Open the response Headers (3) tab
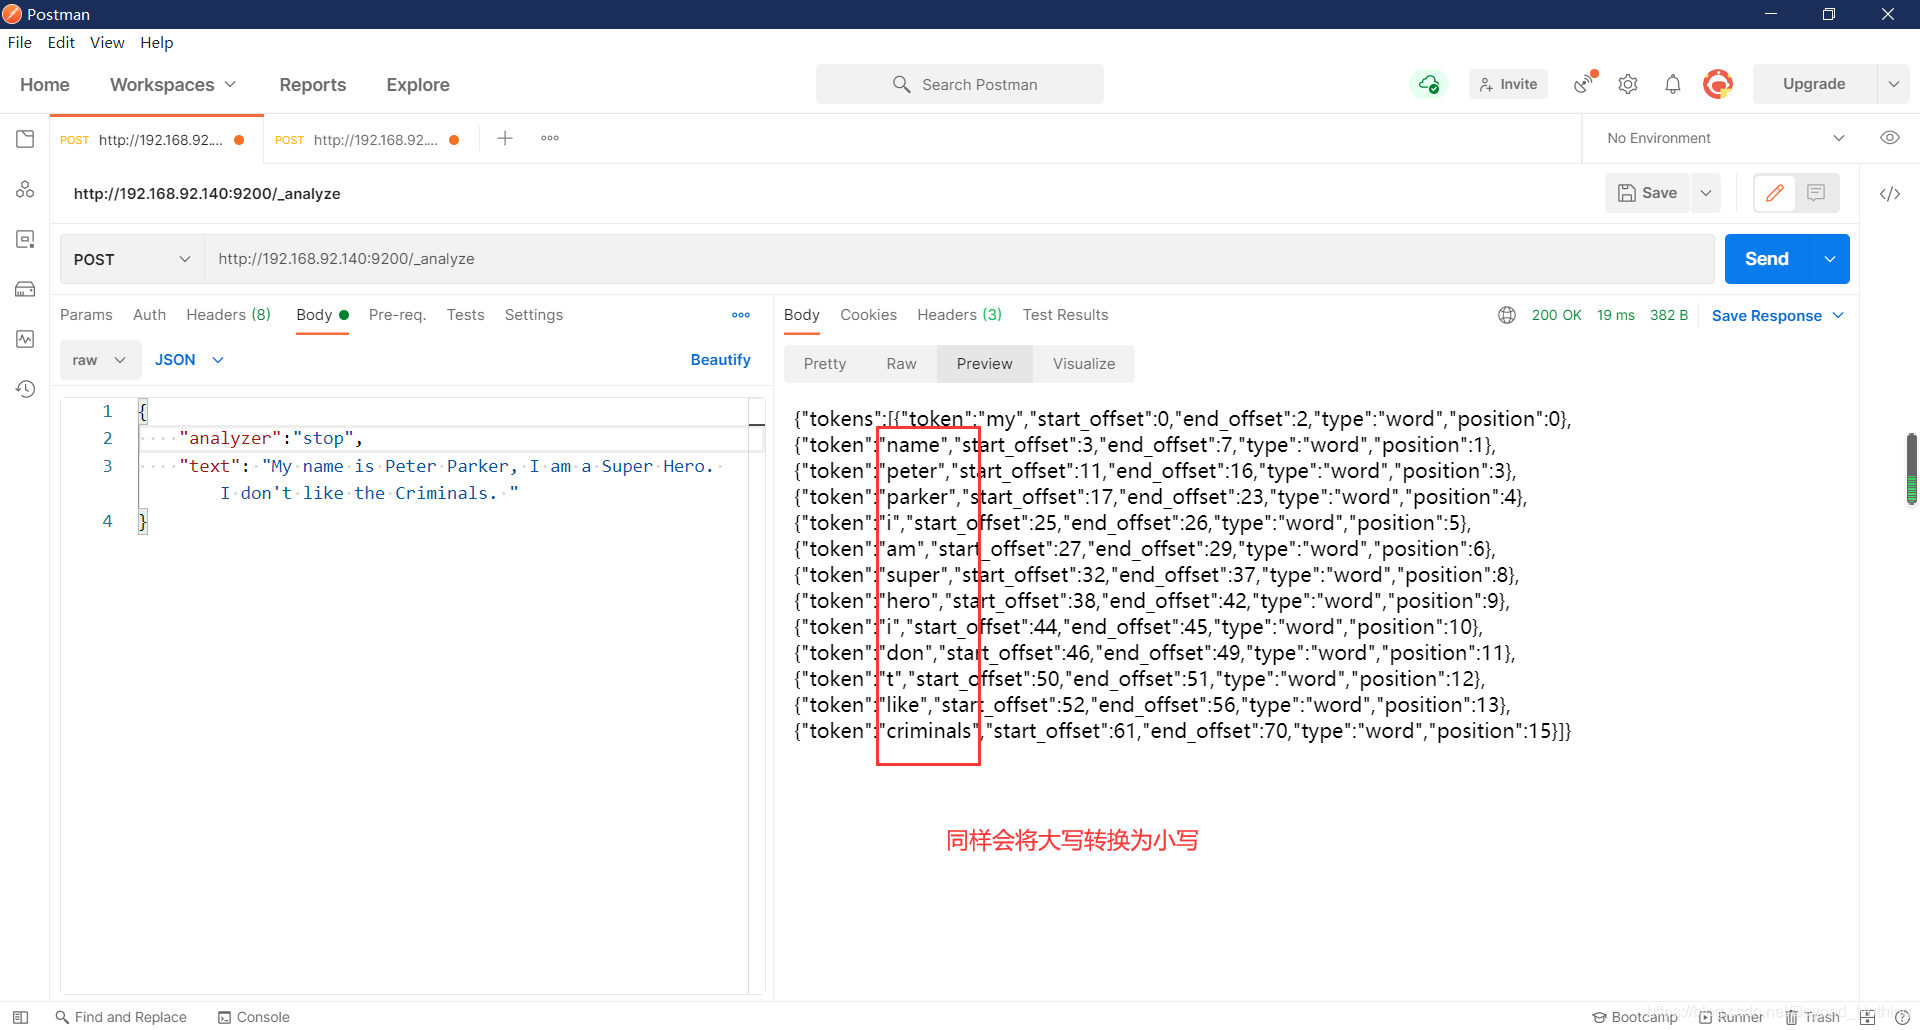 (x=960, y=315)
